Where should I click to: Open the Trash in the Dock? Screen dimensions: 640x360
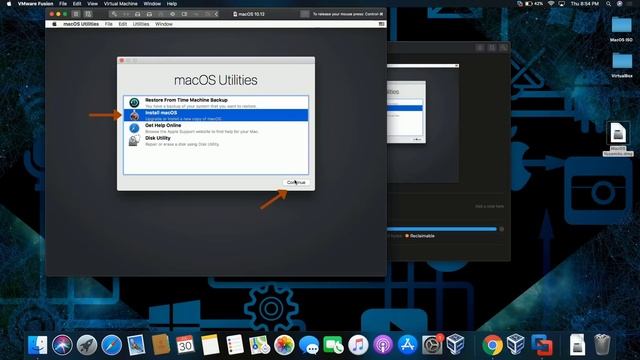[x=602, y=345]
